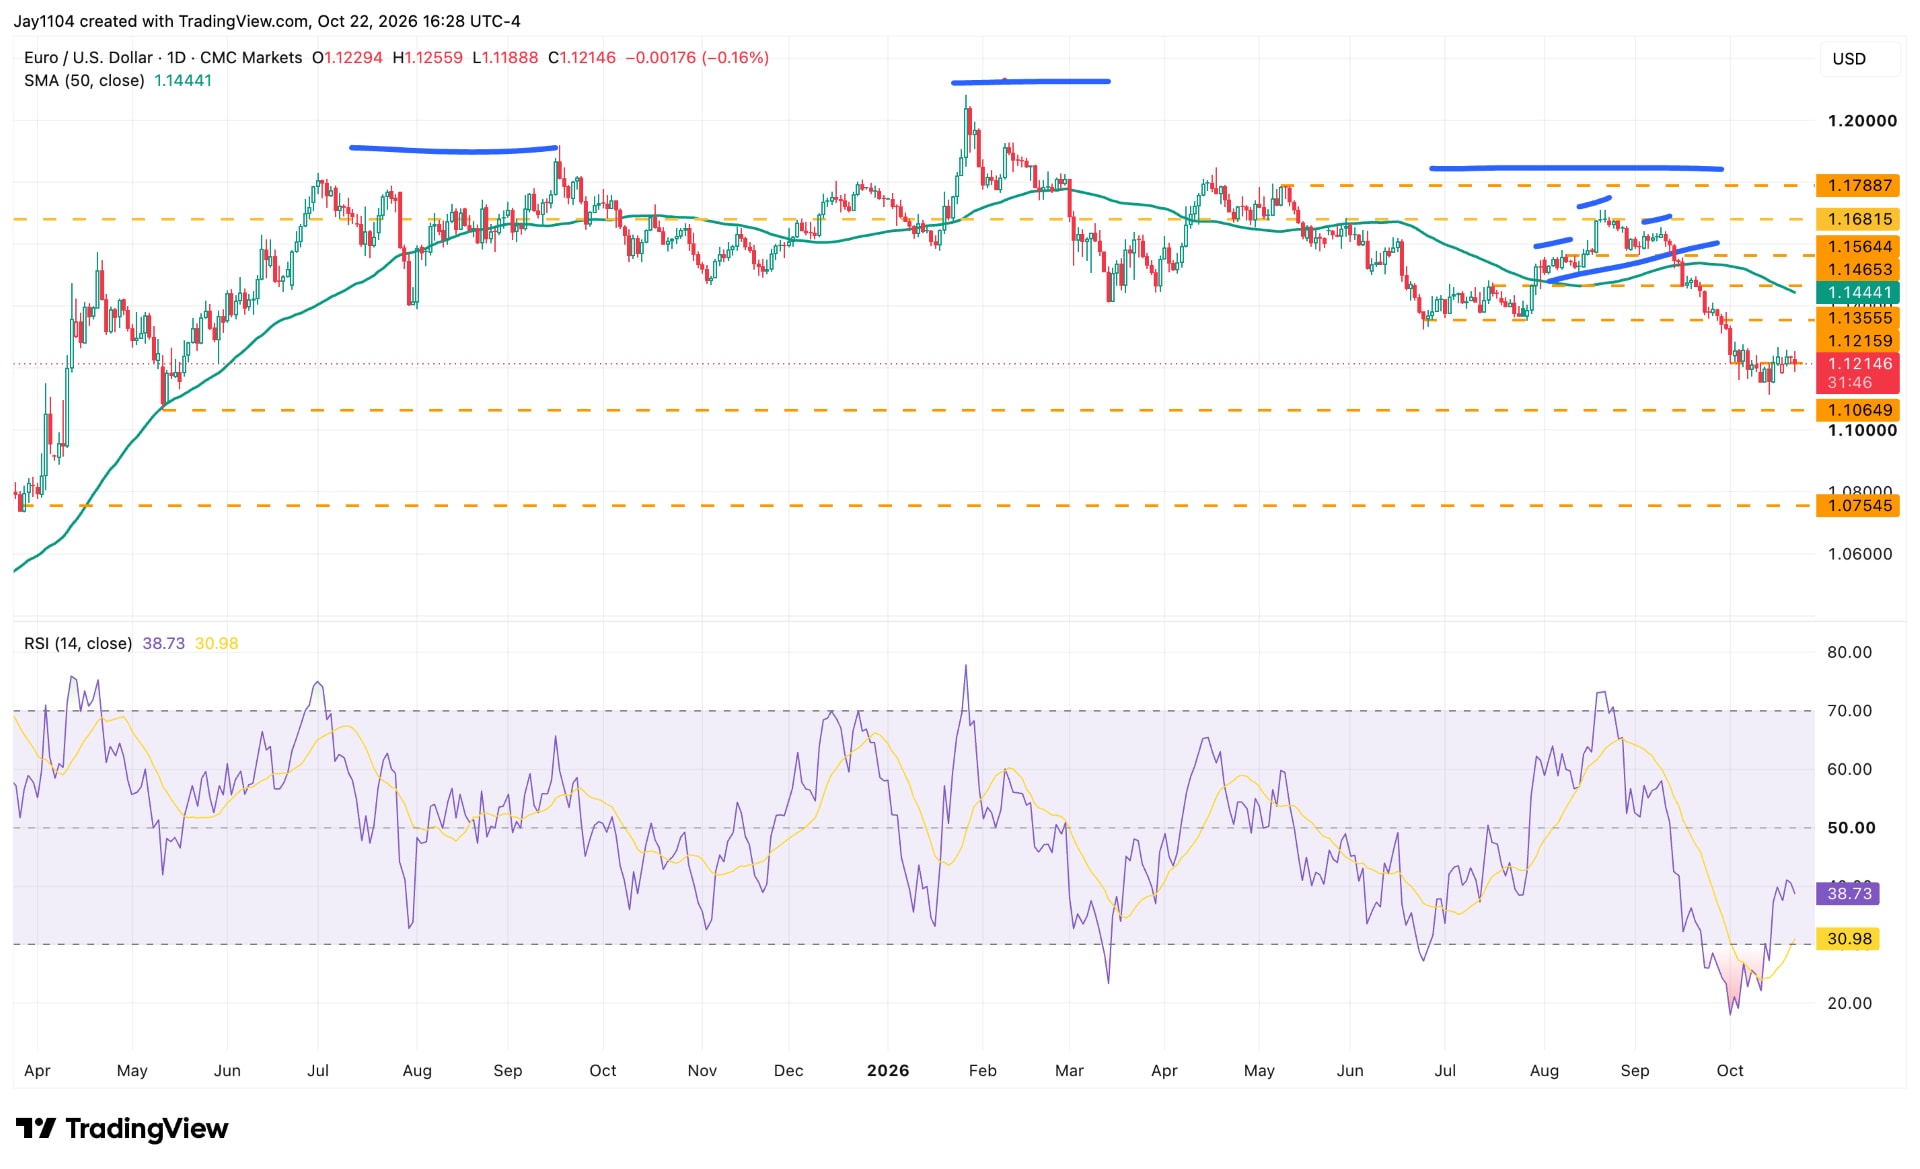Click the closing price C1.12146 in header
Viewport: 1920px width, 1169px height.
tap(582, 58)
